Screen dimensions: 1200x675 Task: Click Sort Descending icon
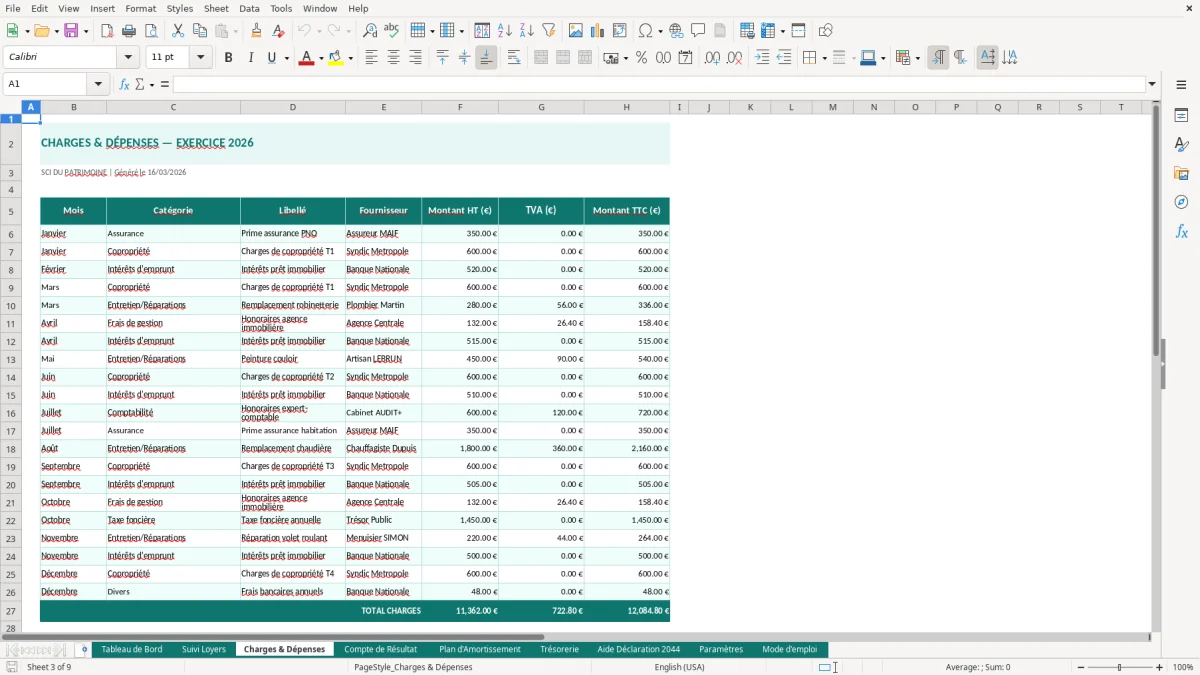[527, 31]
